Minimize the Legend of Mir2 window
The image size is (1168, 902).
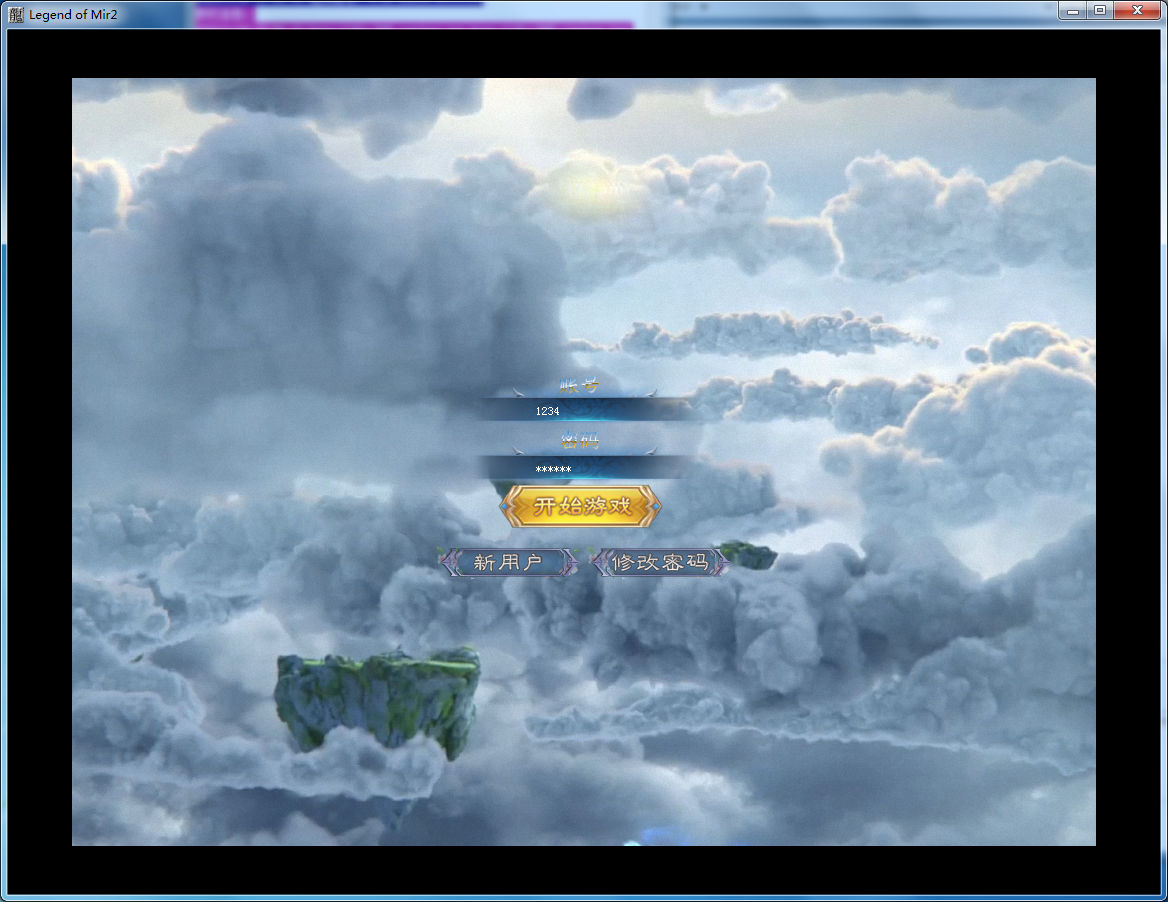click(x=1073, y=10)
